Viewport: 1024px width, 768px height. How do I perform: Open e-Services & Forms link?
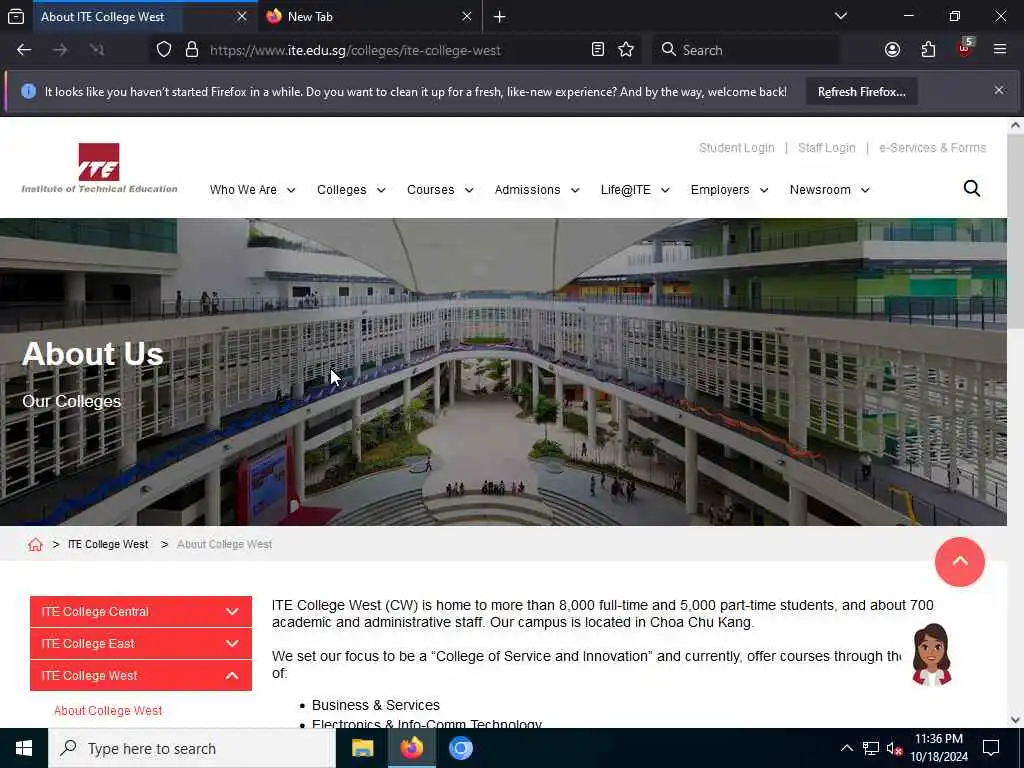(x=932, y=148)
